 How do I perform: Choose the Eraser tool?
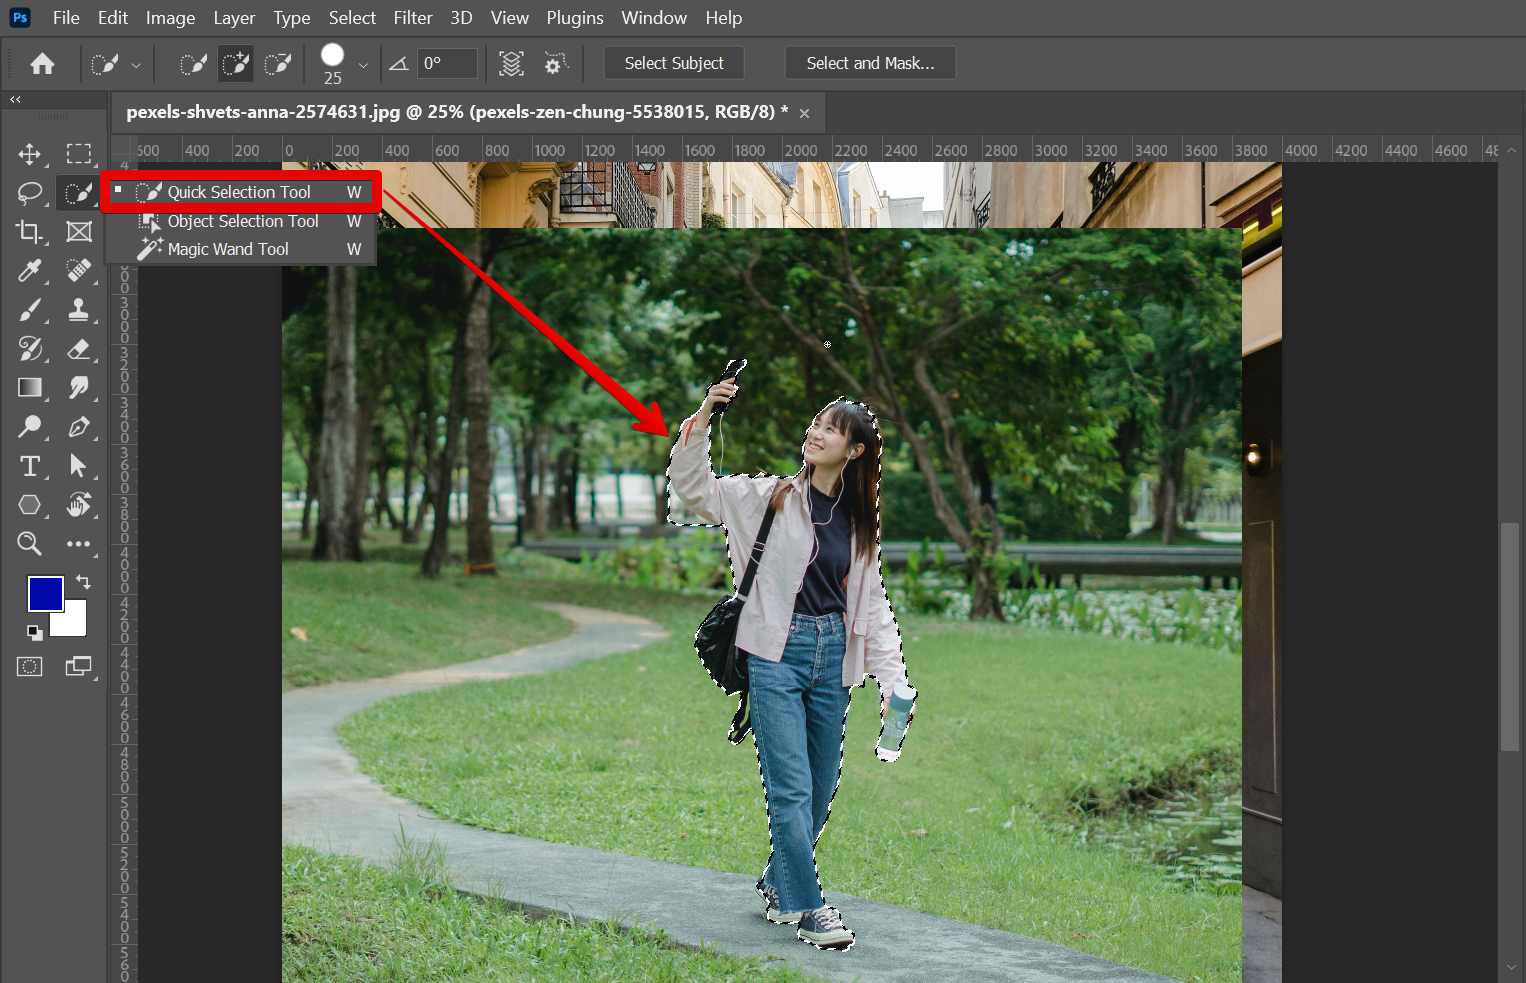coord(78,349)
